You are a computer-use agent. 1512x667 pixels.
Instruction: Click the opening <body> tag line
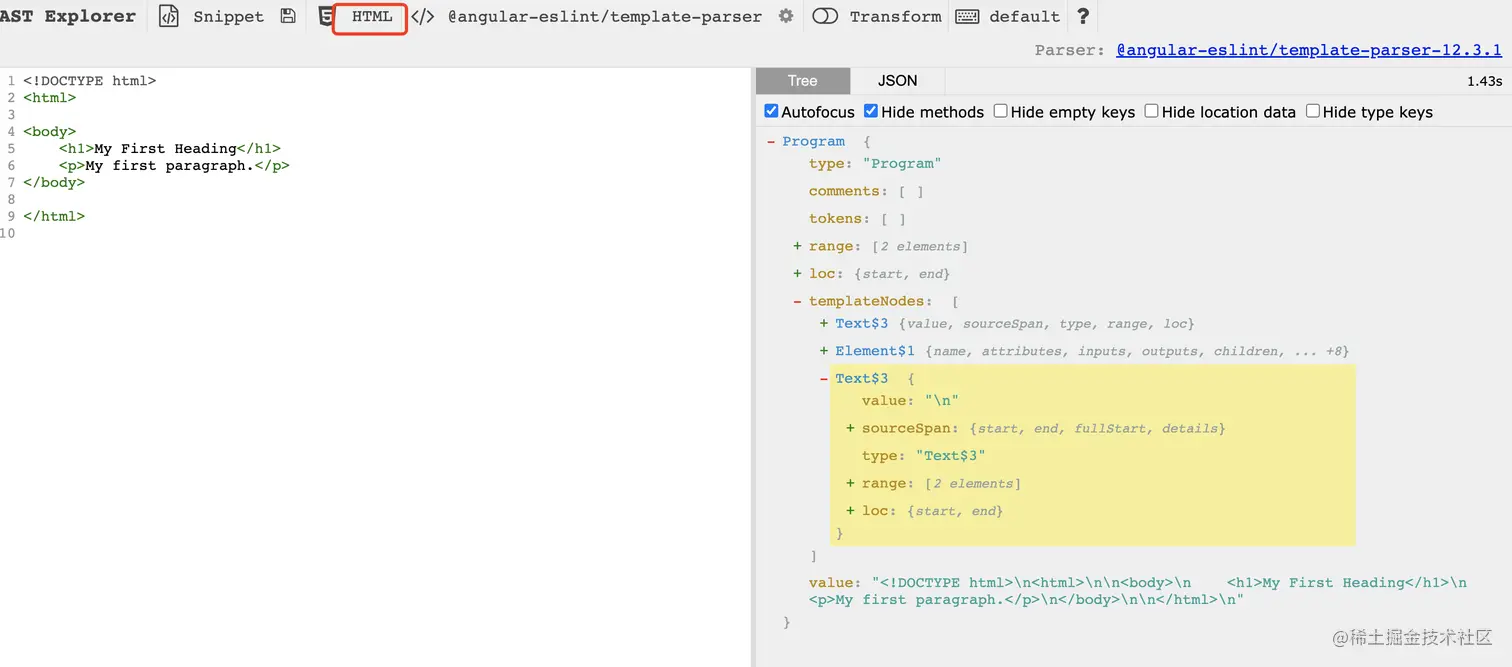click(49, 132)
